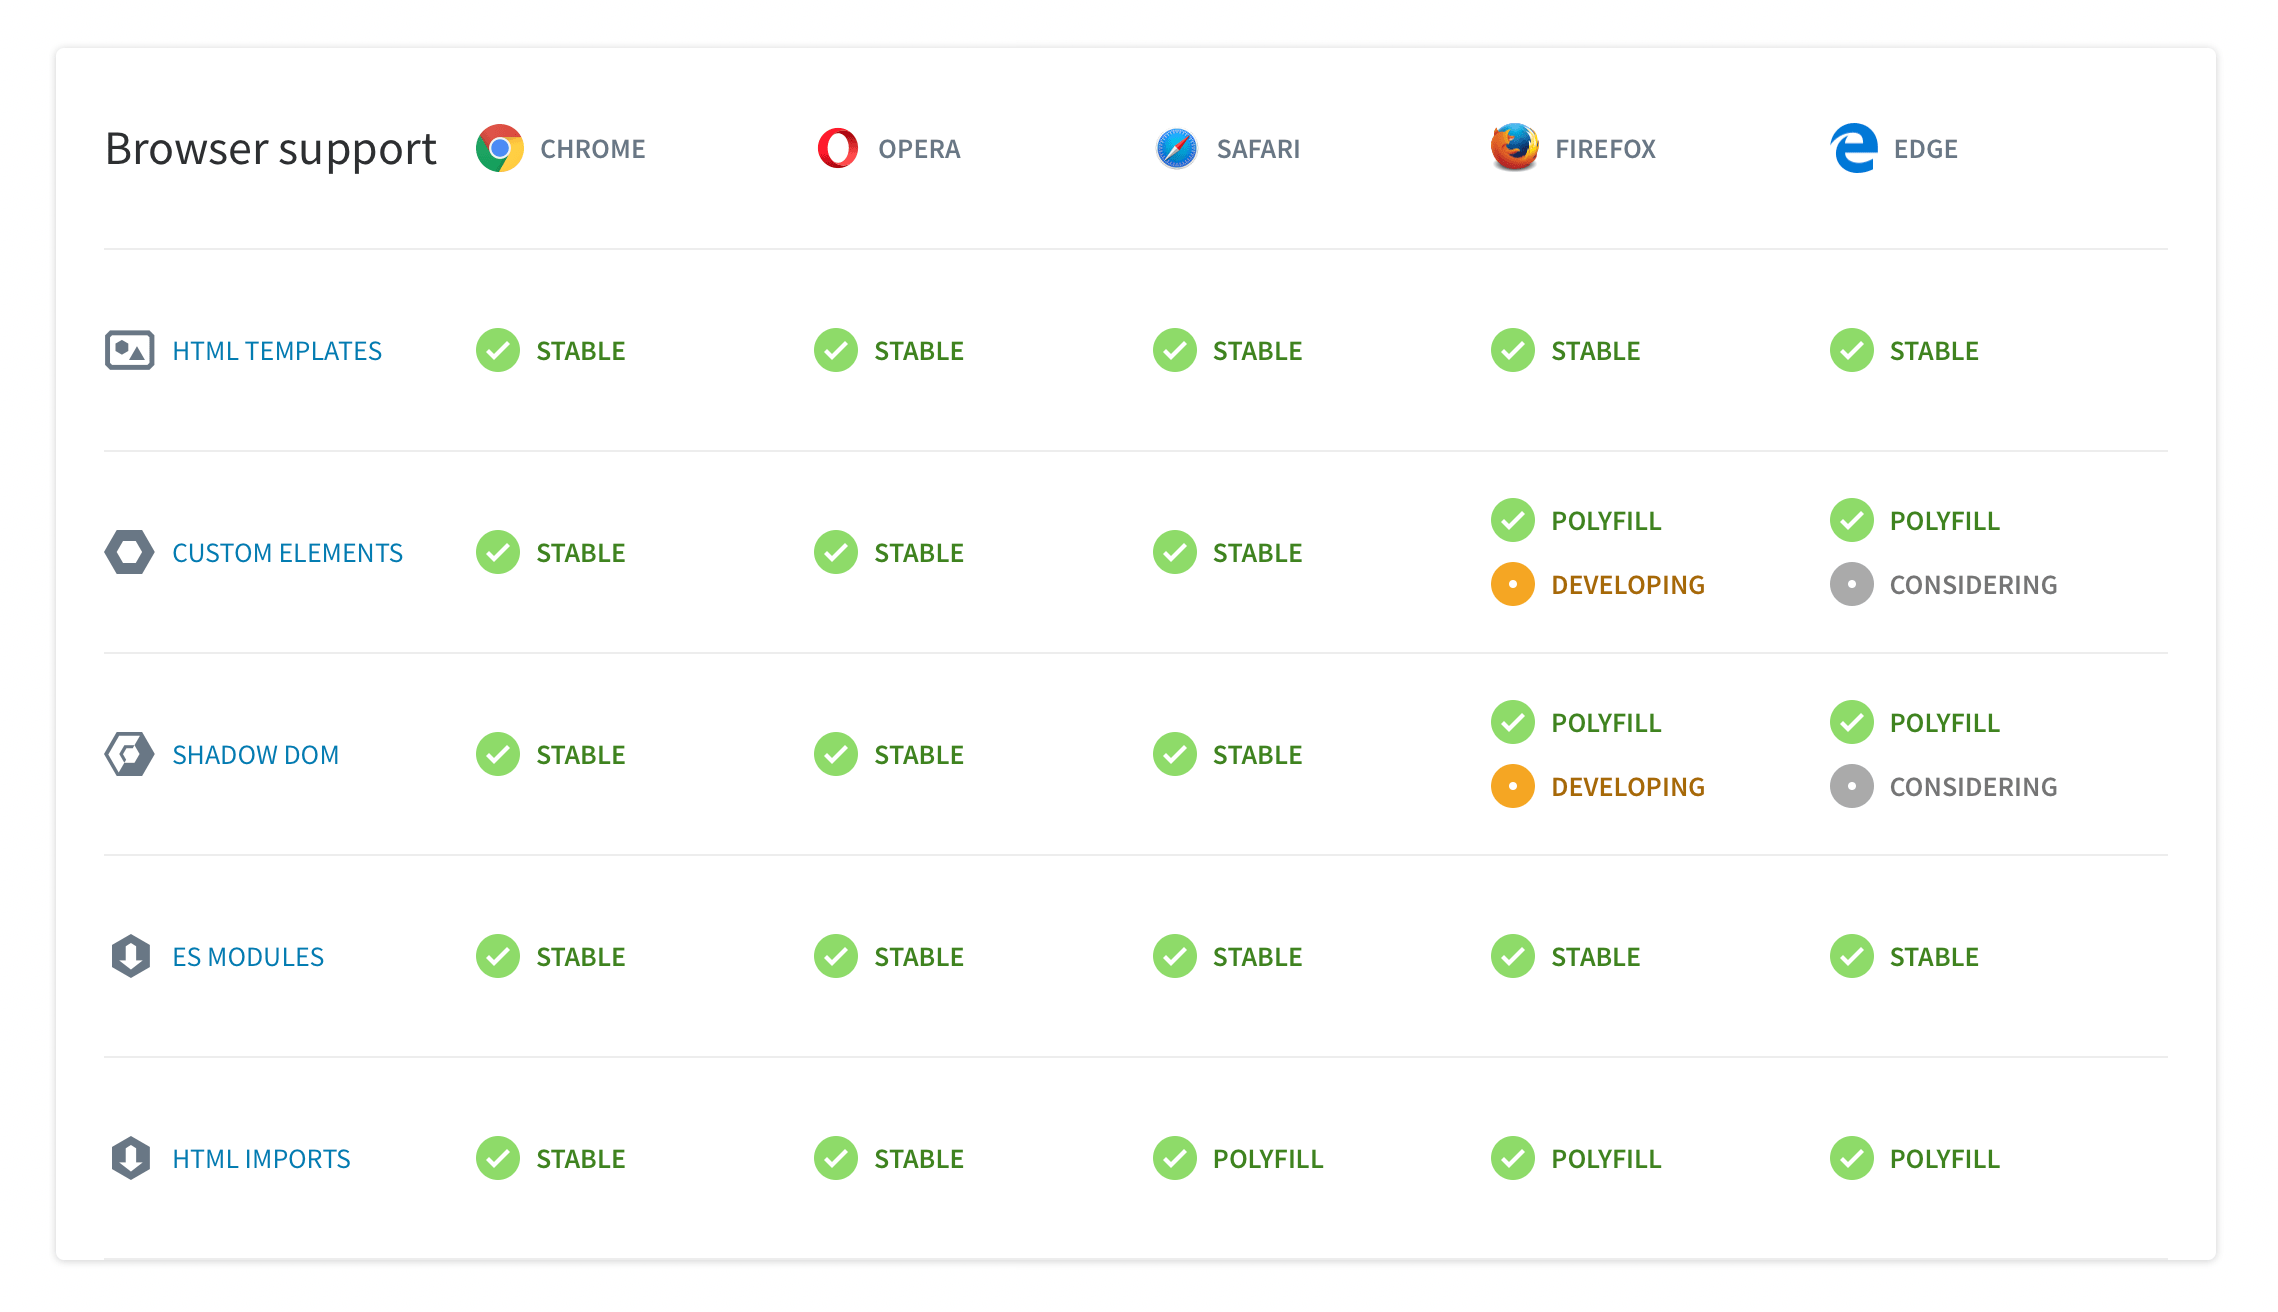This screenshot has height=1312, width=2278.
Task: Click the HTML Imports feature icon
Action: (128, 1157)
